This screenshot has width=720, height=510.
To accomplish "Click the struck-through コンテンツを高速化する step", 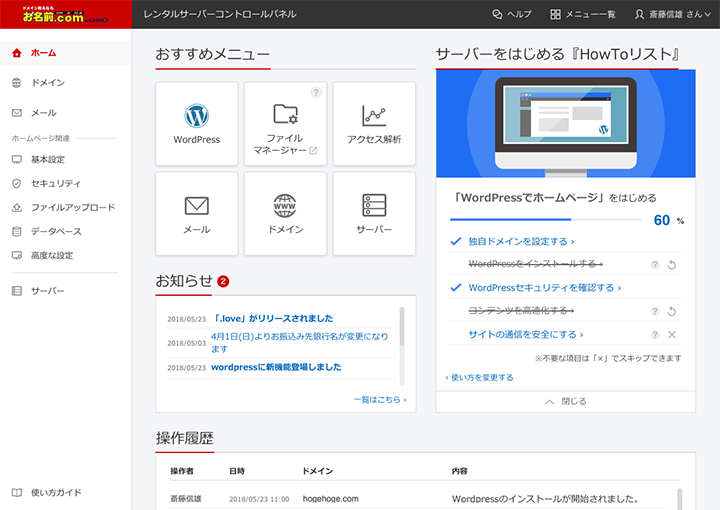I will click(x=521, y=311).
